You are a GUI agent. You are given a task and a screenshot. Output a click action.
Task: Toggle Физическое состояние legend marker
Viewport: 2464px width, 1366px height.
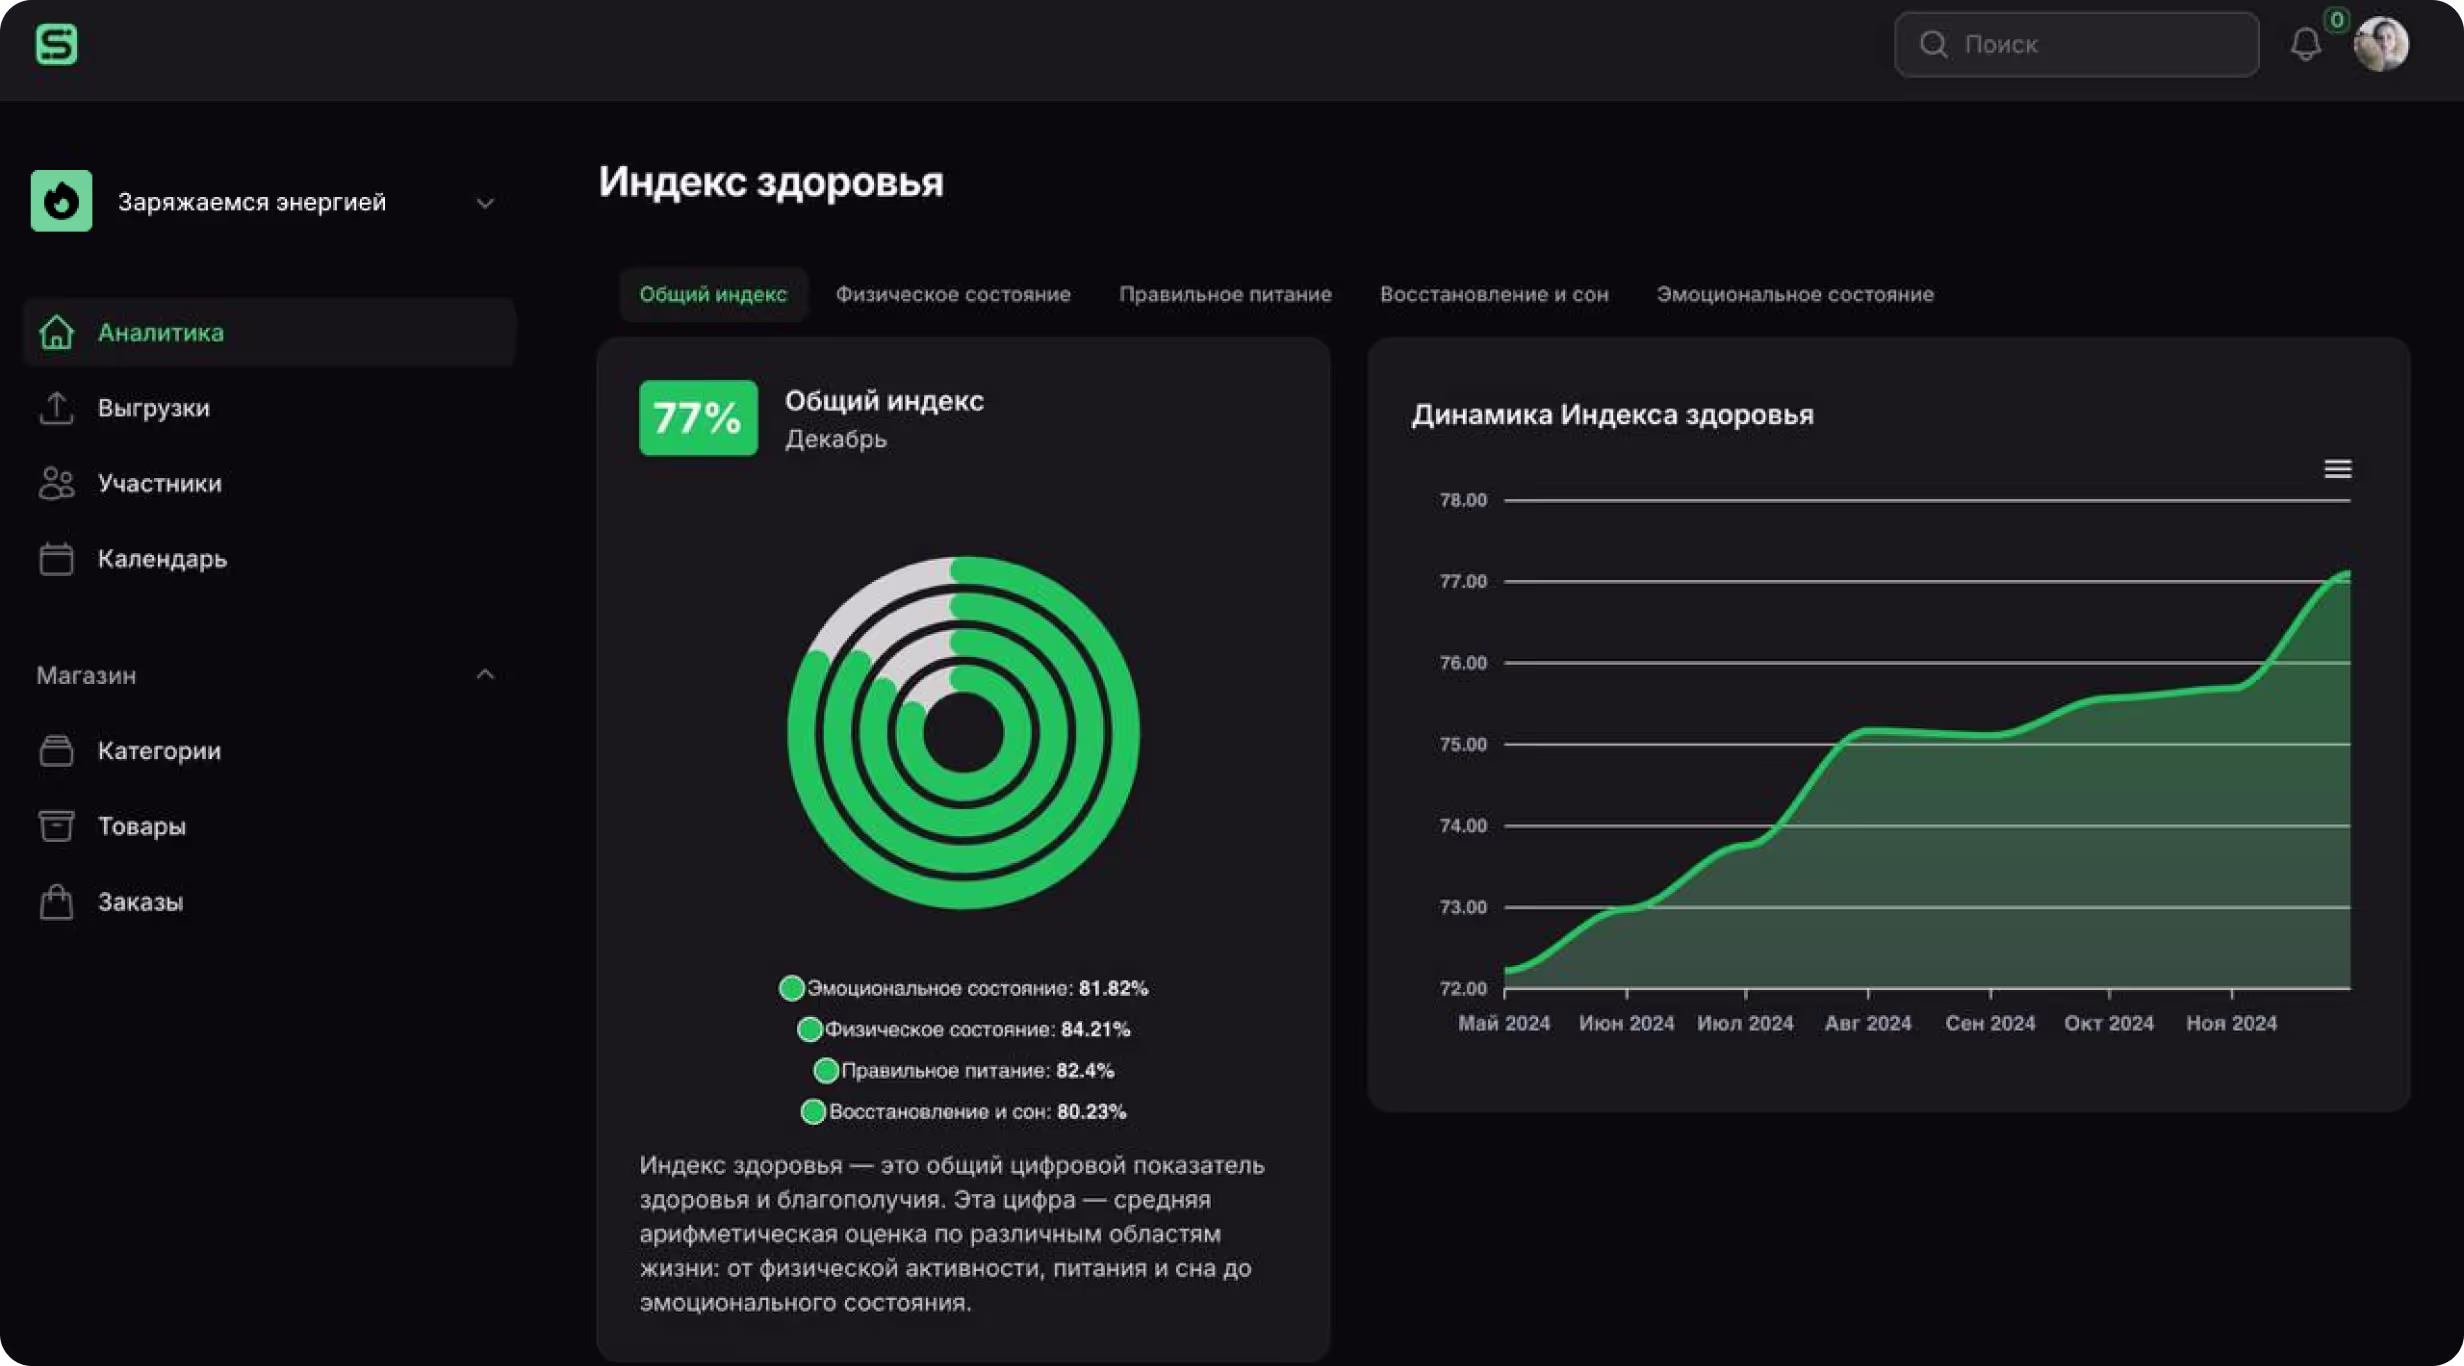809,1029
